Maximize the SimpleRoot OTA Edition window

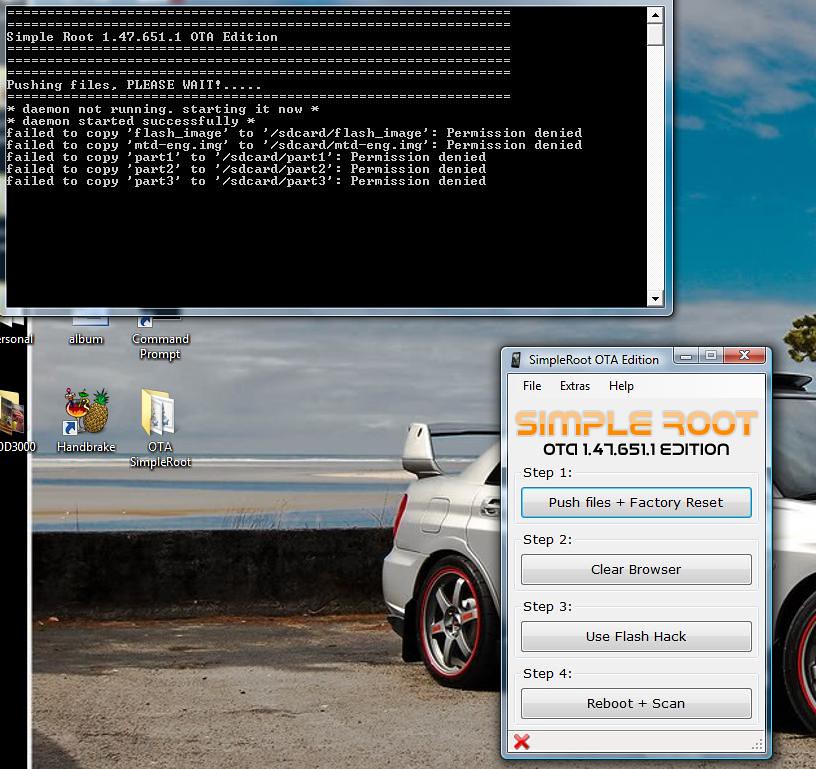[x=711, y=356]
